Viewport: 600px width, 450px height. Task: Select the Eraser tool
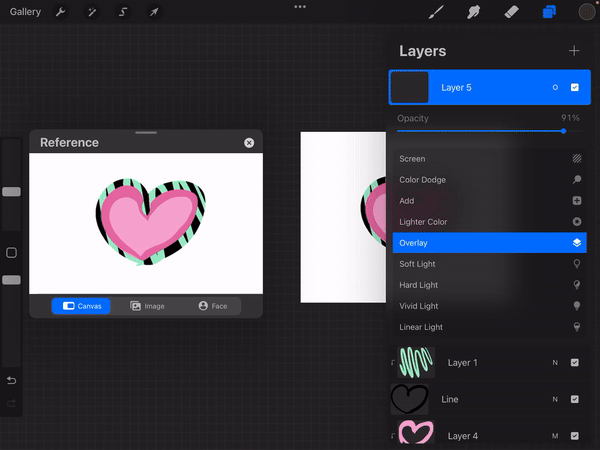pos(512,12)
